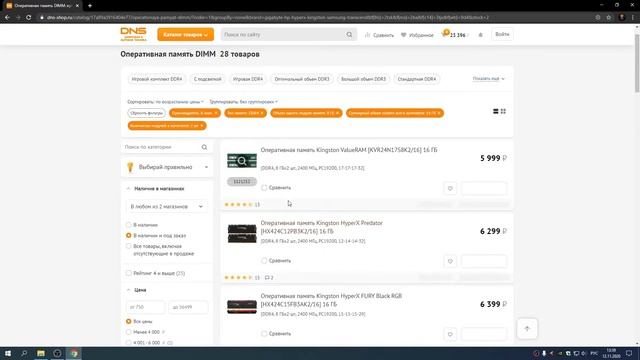Select the Менее 4 000 price option
The width and height of the screenshot is (640, 360).
129,332
